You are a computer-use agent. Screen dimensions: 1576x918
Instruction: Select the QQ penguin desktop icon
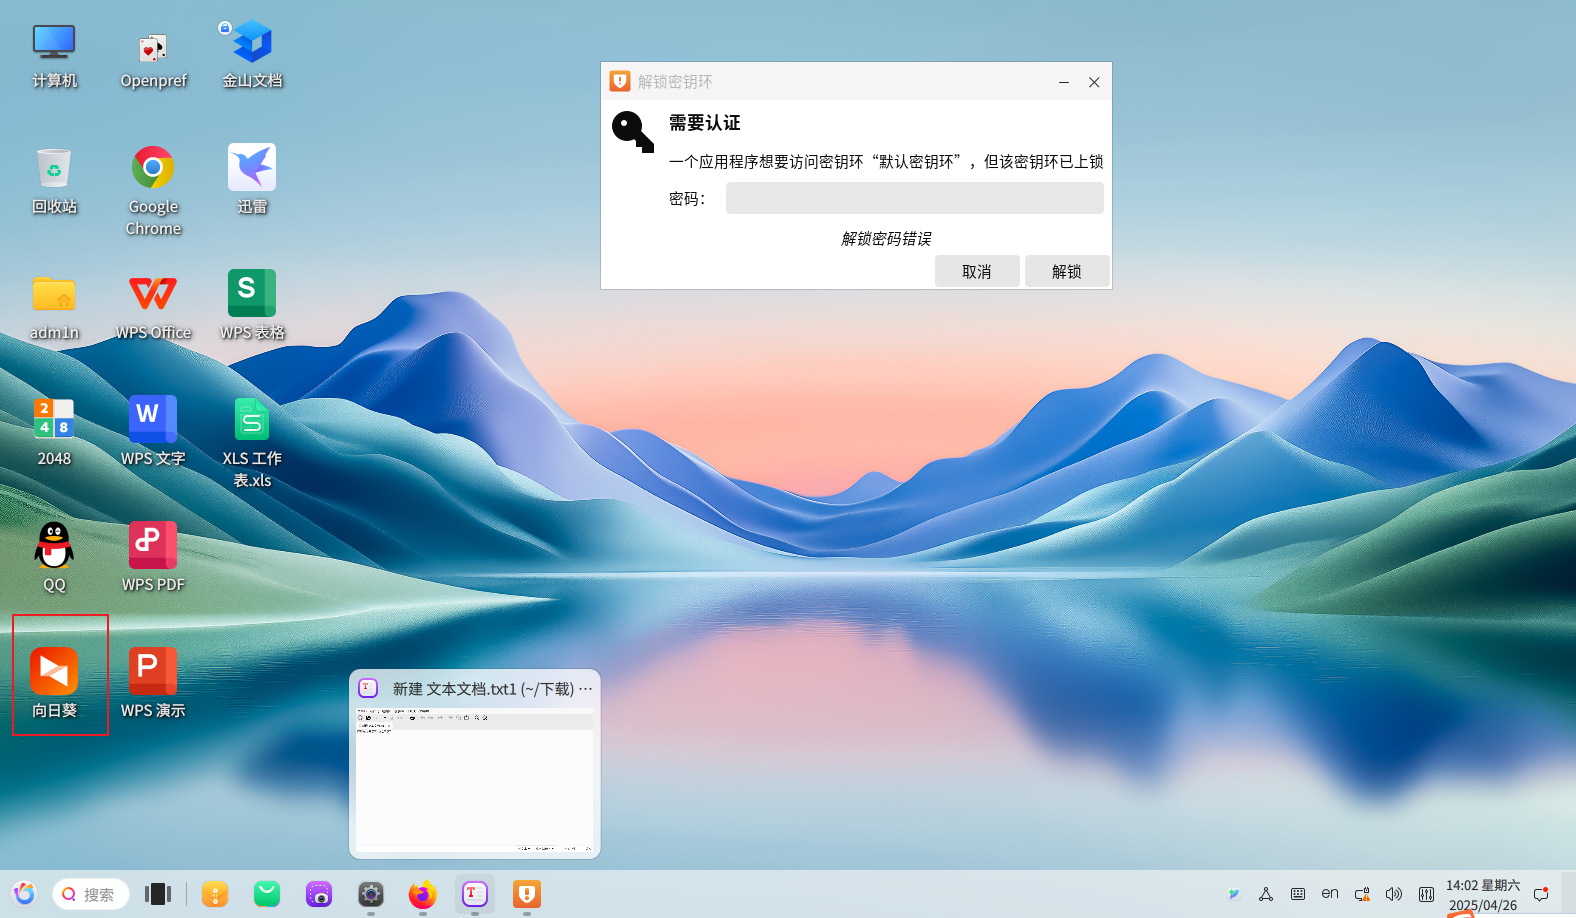point(54,546)
